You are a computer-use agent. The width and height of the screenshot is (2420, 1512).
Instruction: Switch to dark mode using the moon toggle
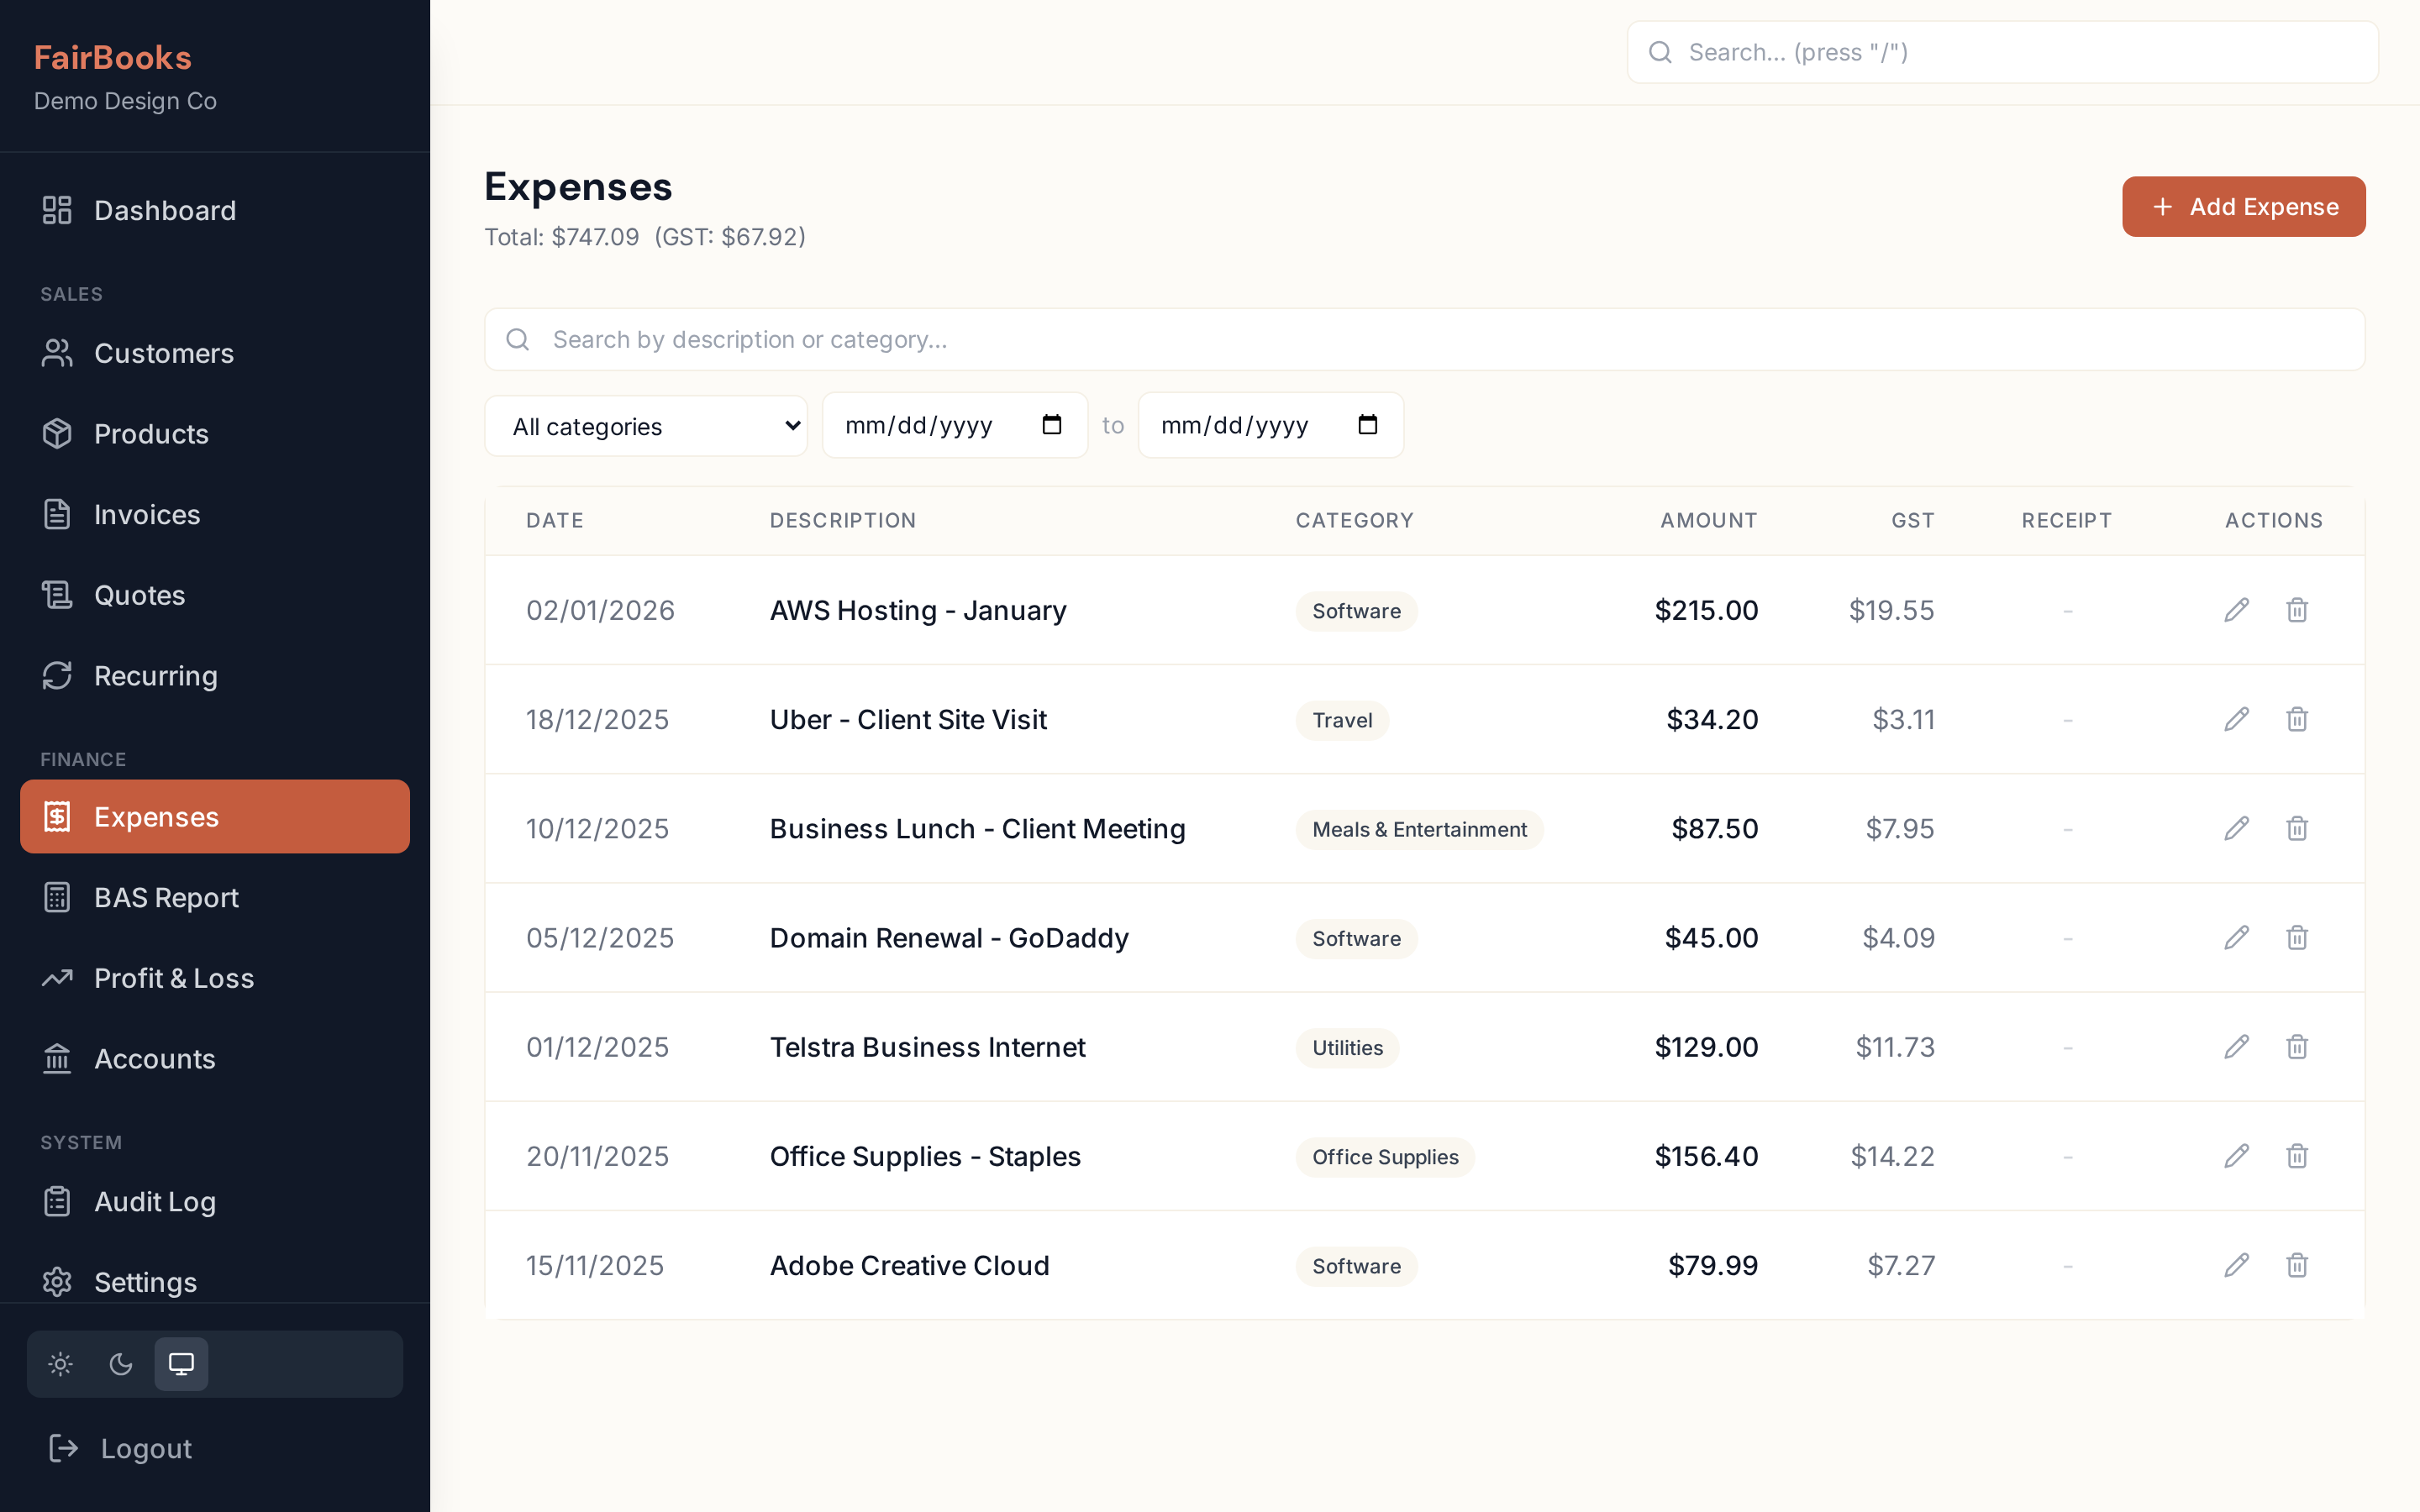point(121,1364)
